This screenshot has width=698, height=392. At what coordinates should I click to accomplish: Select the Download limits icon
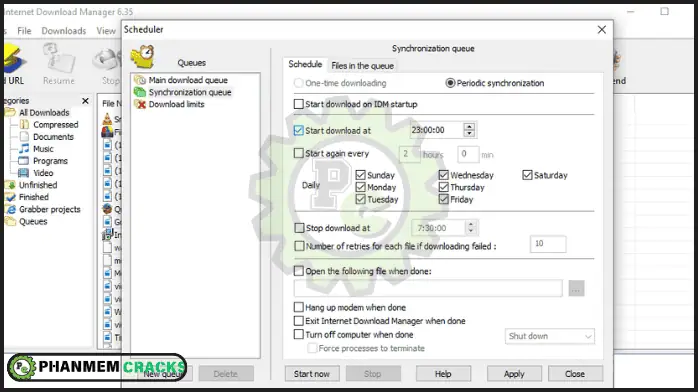click(x=140, y=104)
